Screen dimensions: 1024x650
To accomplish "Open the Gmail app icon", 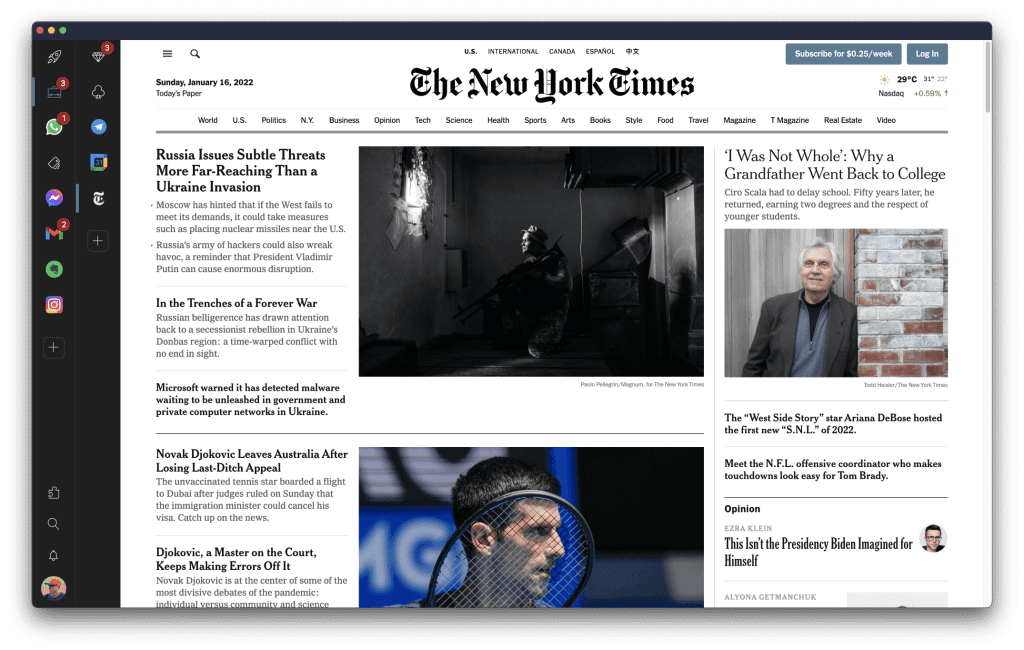I will coord(54,233).
